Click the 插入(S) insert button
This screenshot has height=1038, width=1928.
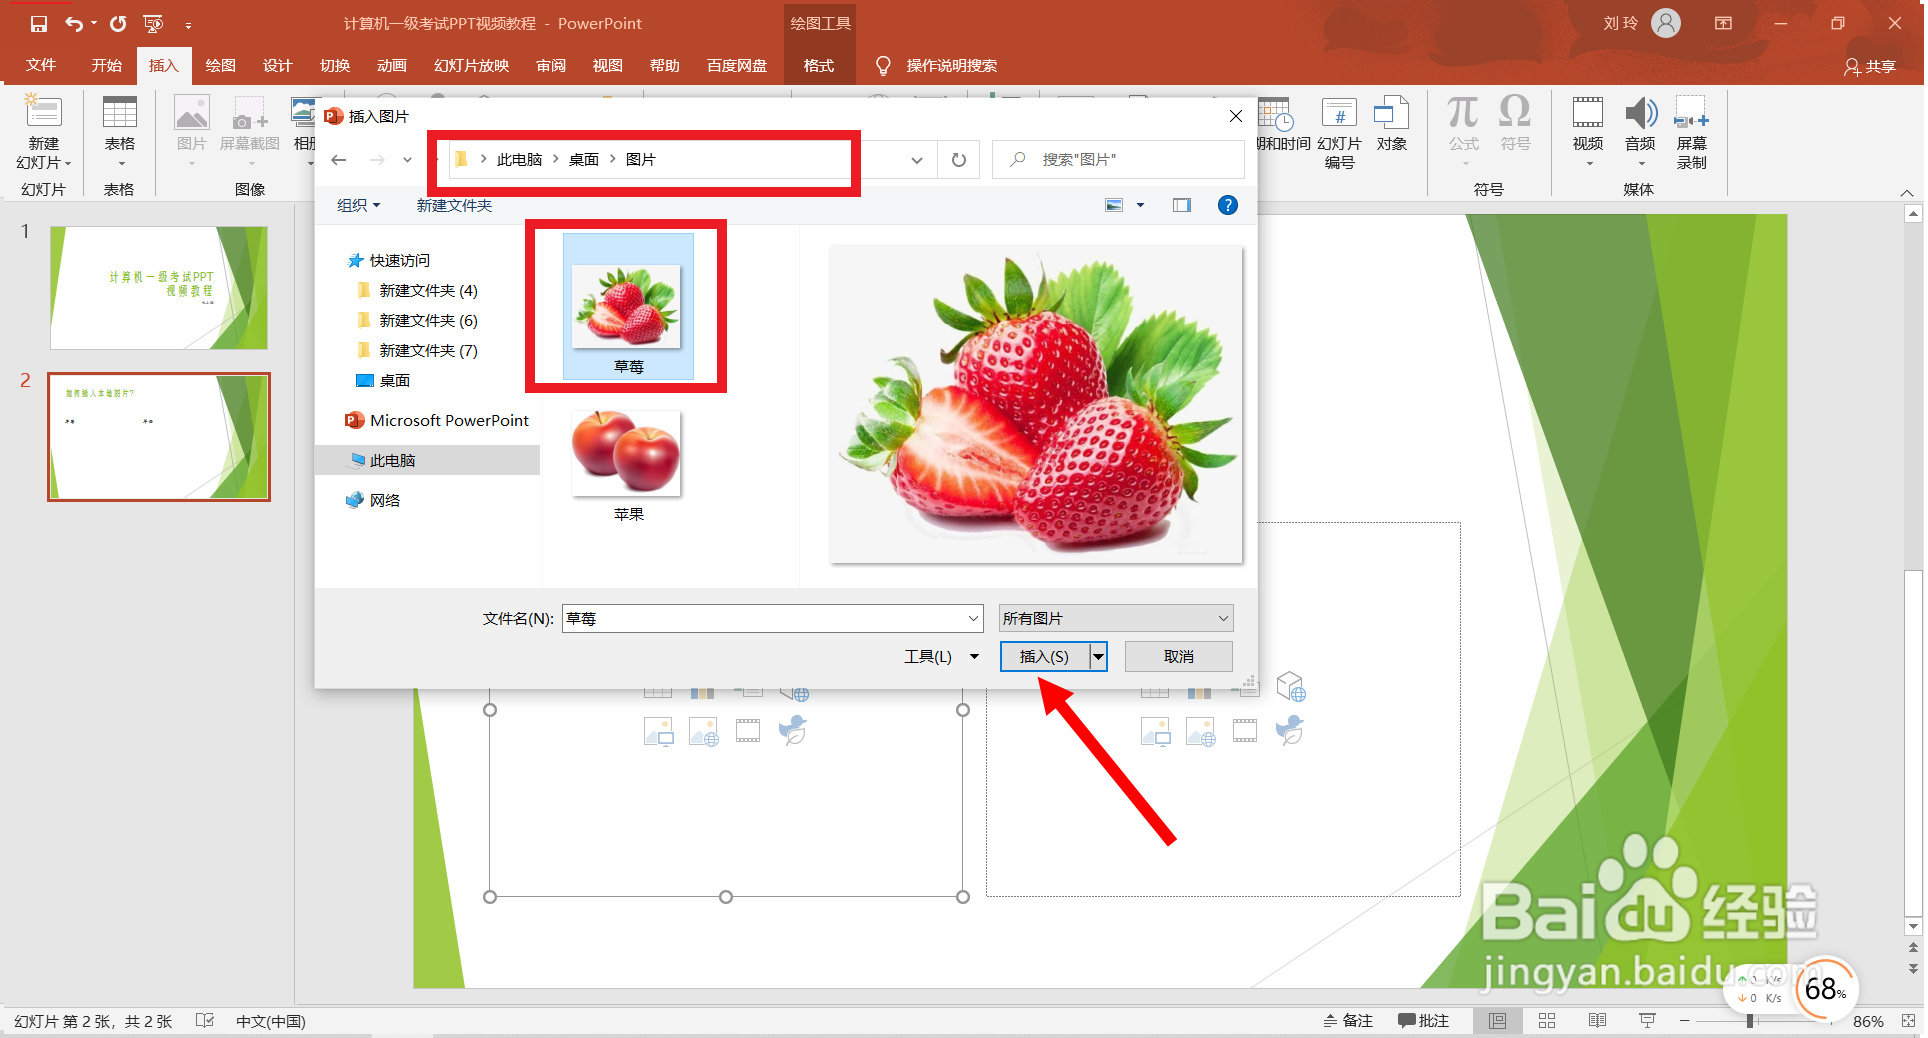point(1044,657)
